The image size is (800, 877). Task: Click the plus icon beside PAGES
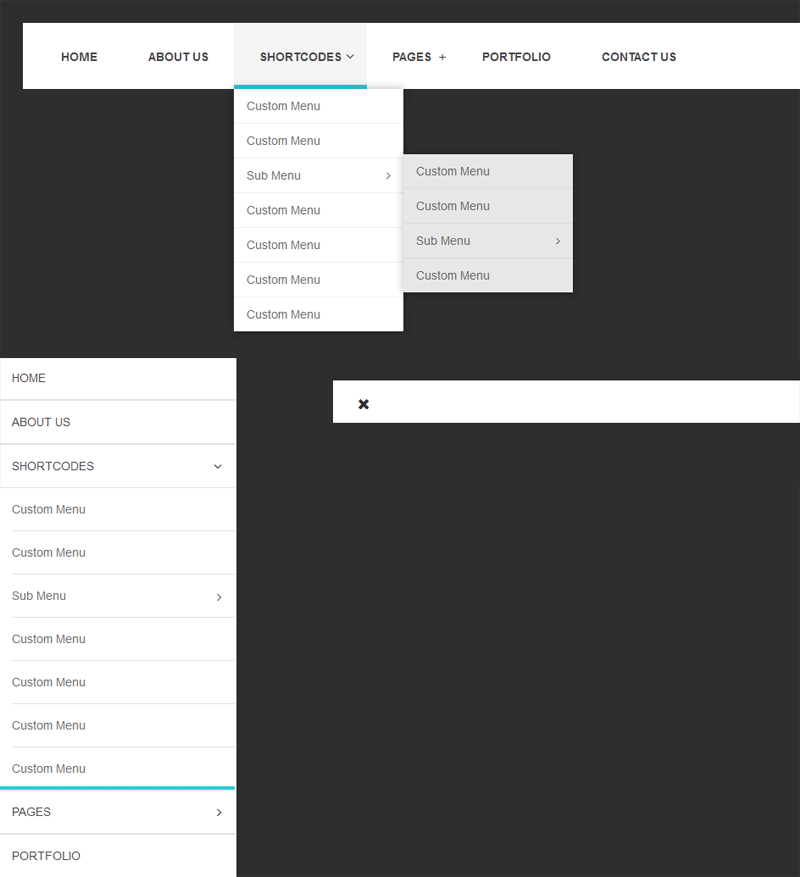pyautogui.click(x=442, y=57)
